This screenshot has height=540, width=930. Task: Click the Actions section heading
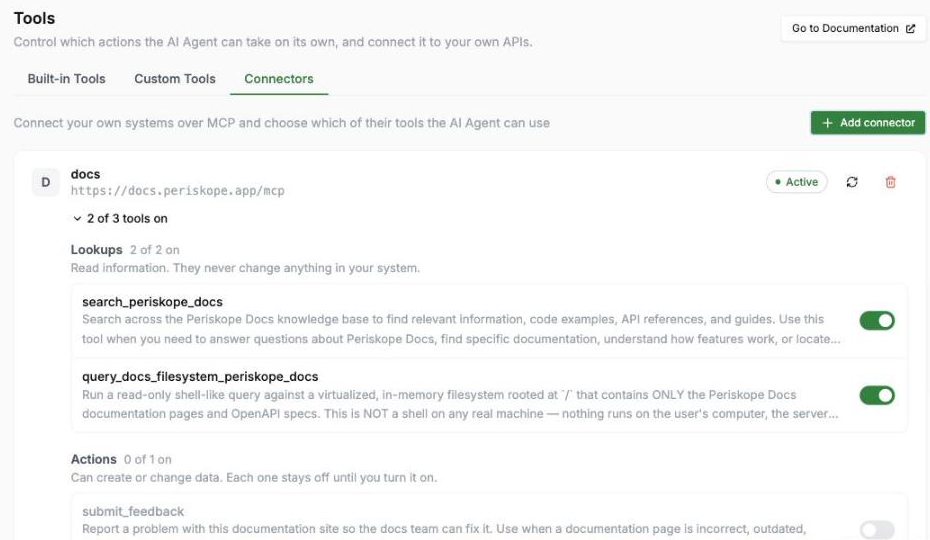[x=93, y=459]
